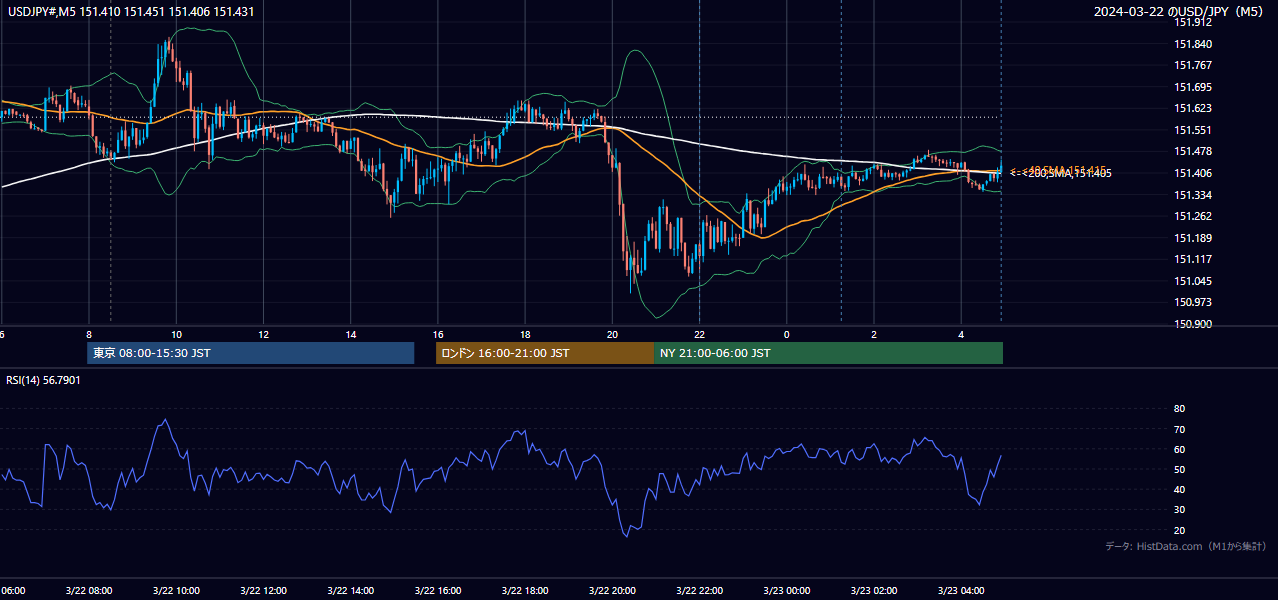
Task: Click the bottom time label 3/22 16:00
Action: [x=438, y=590]
